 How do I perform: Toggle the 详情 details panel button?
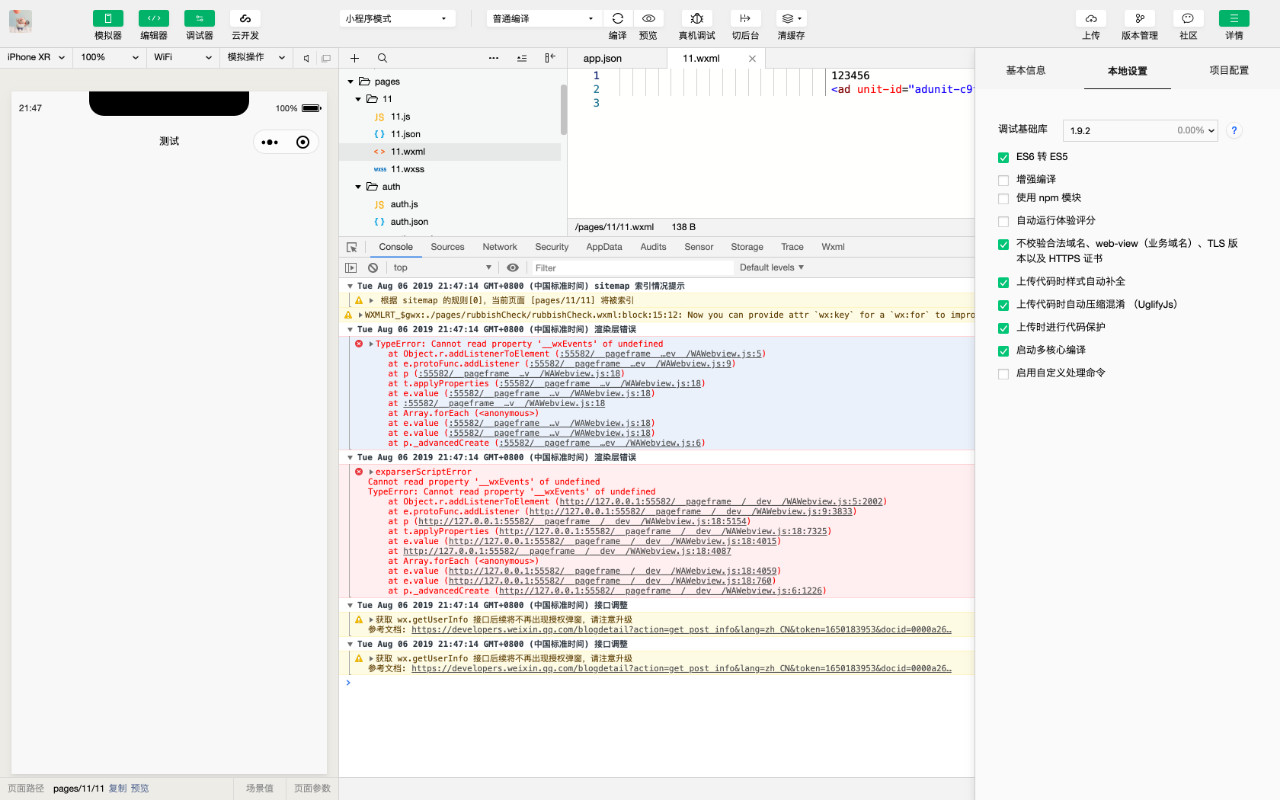(x=1234, y=18)
